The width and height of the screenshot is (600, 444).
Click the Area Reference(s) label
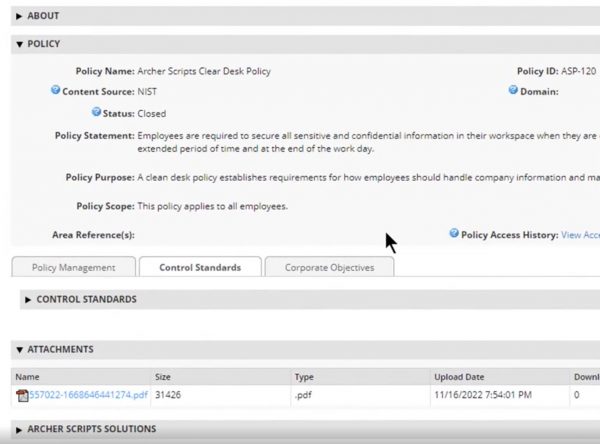click(93, 235)
